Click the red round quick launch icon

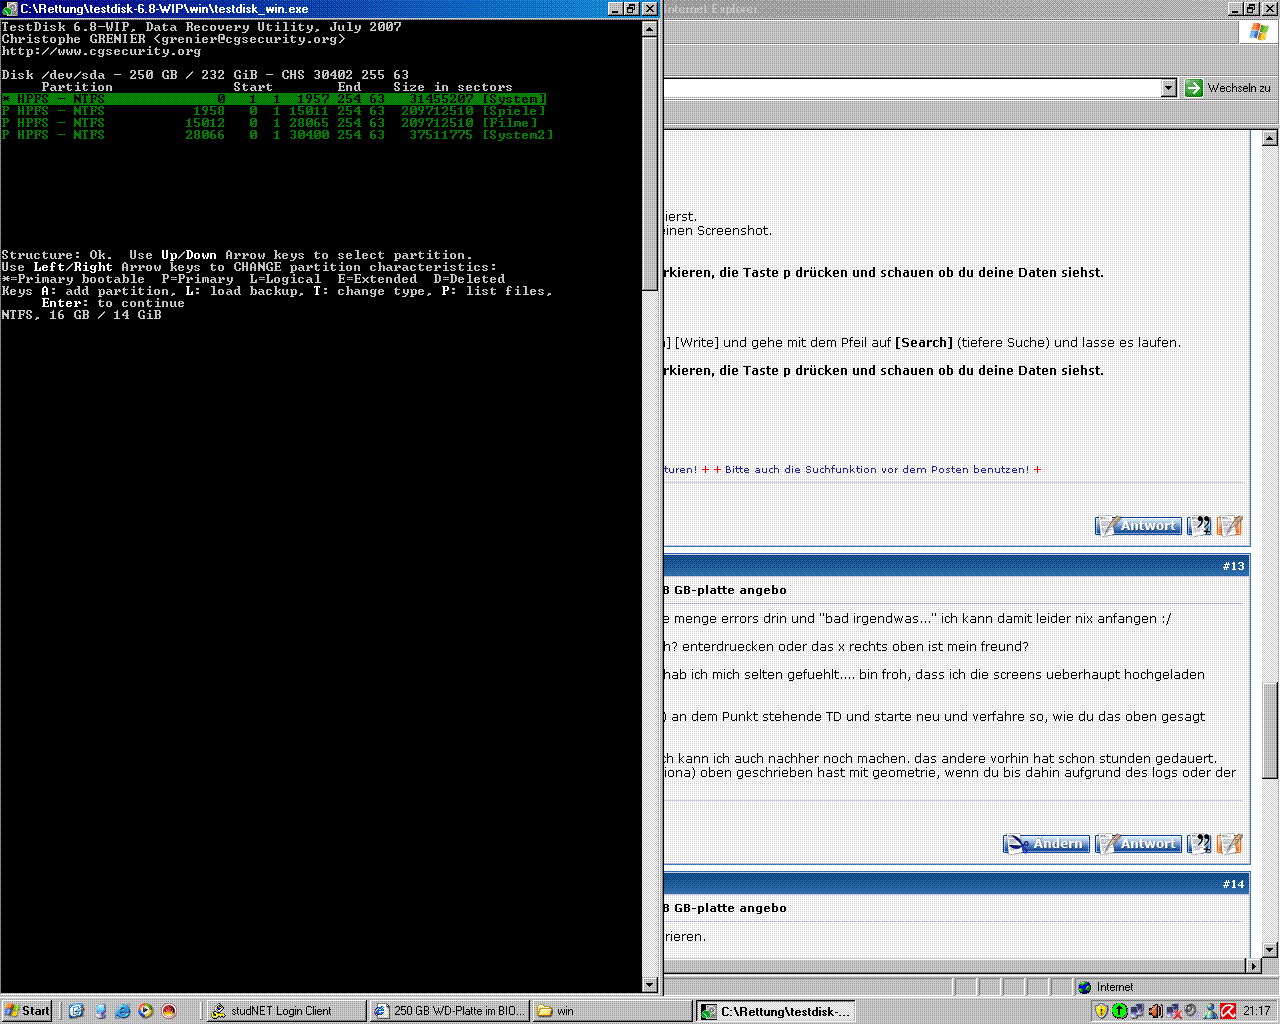(x=169, y=1011)
